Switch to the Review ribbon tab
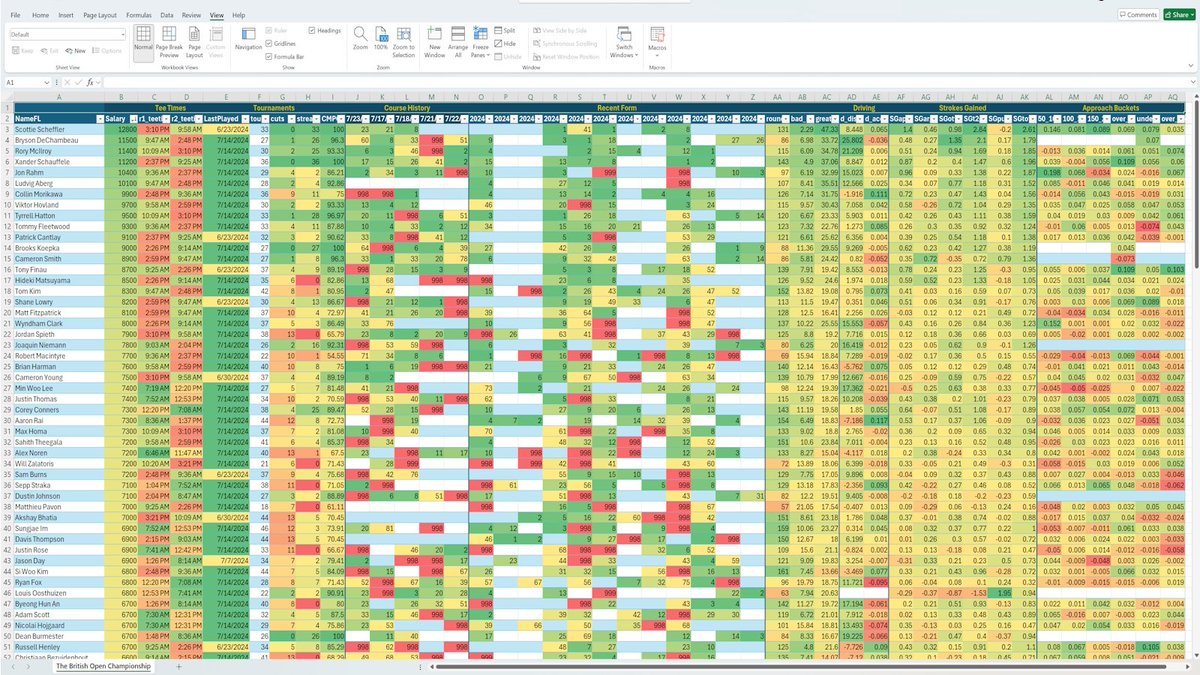1200x675 pixels. pyautogui.click(x=192, y=16)
